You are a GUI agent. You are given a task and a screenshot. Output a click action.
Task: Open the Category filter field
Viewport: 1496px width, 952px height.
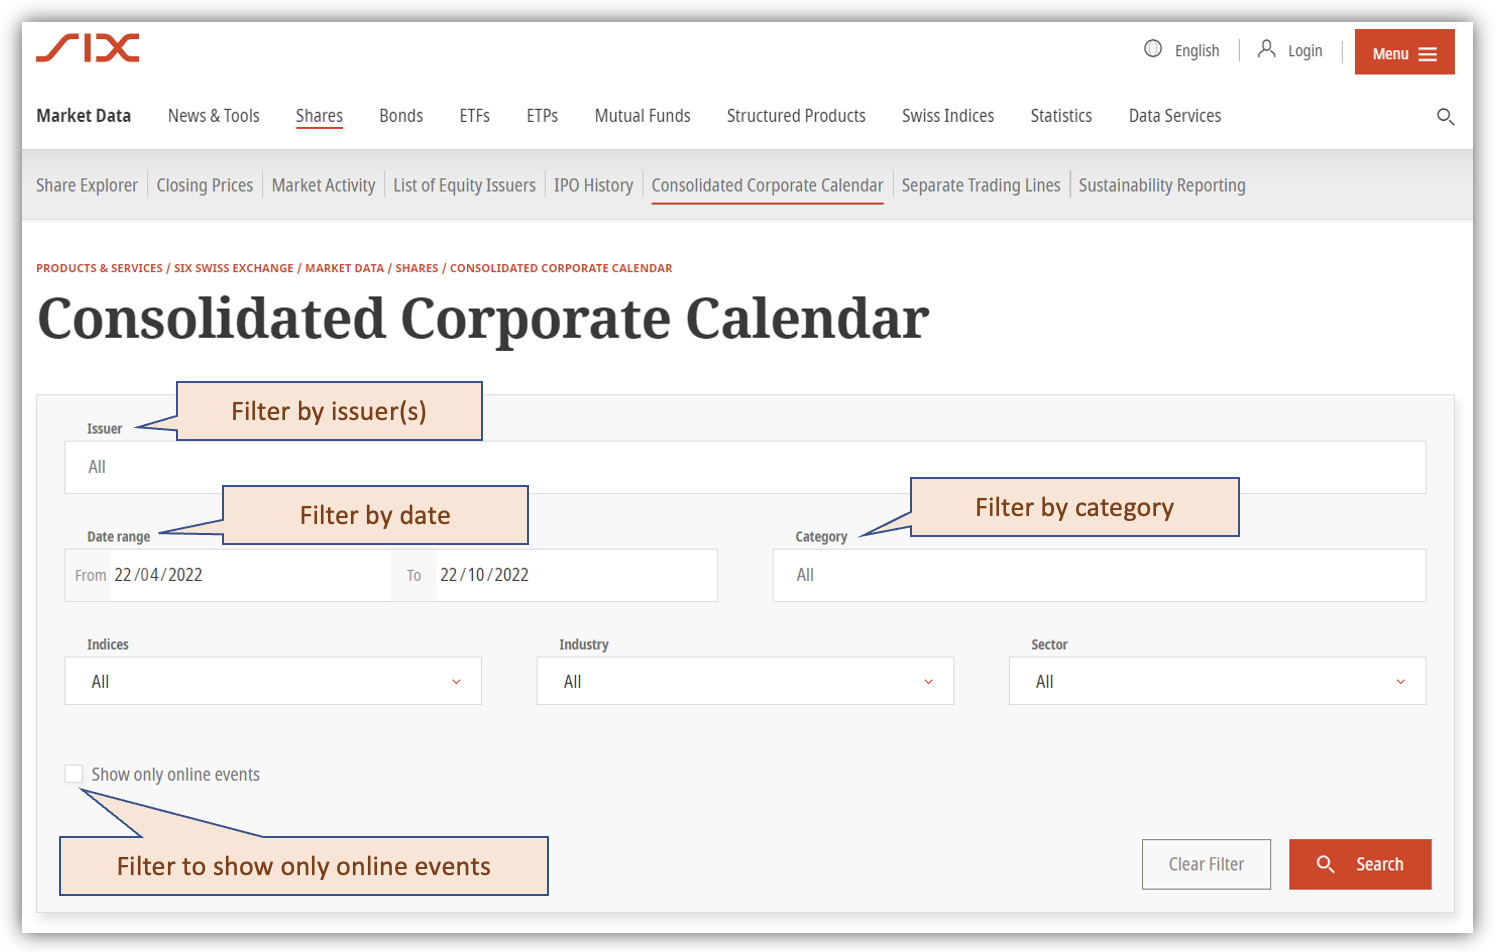pos(1099,575)
